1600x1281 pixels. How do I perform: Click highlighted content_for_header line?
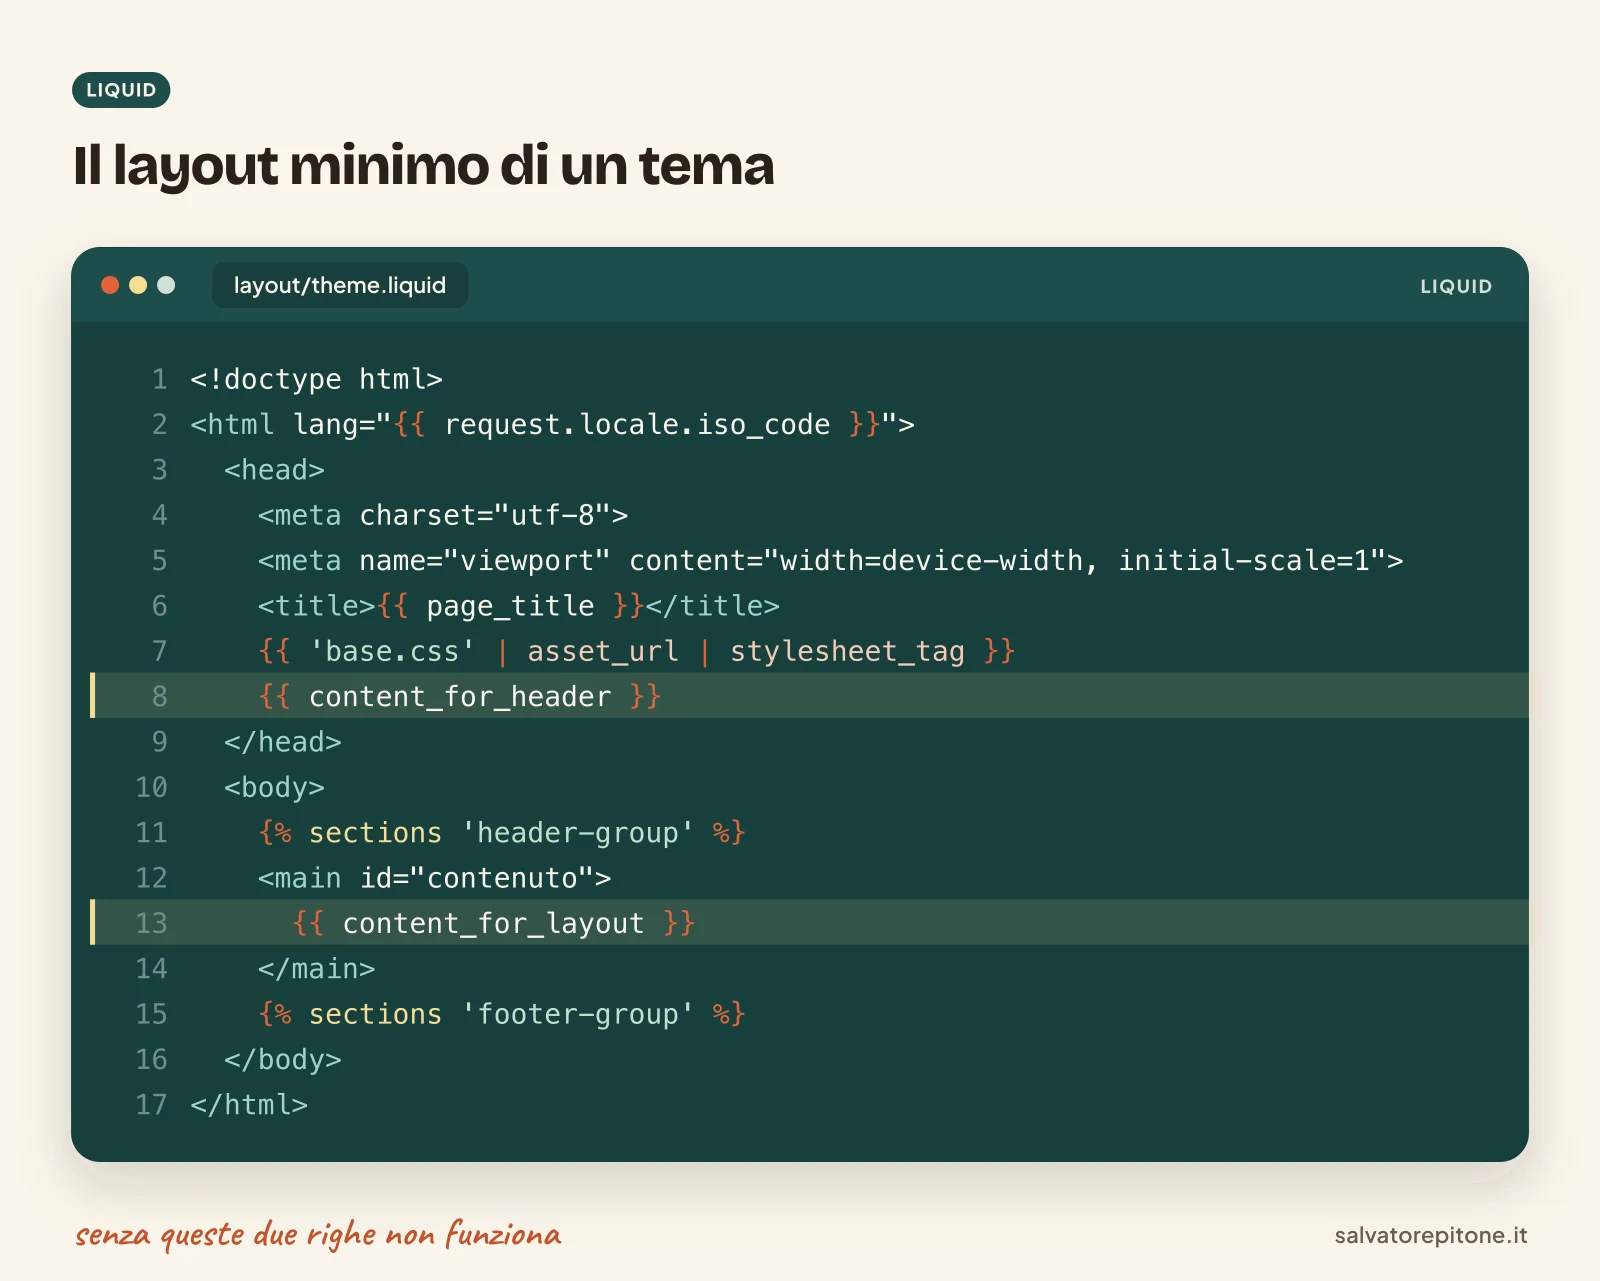[x=809, y=696]
